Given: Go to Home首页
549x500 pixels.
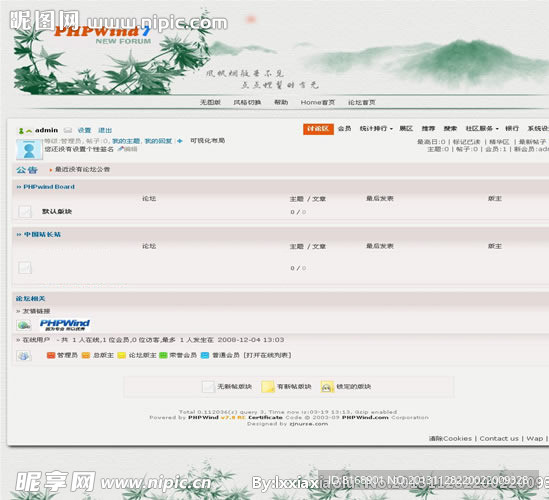Looking at the screenshot, I should (x=318, y=102).
